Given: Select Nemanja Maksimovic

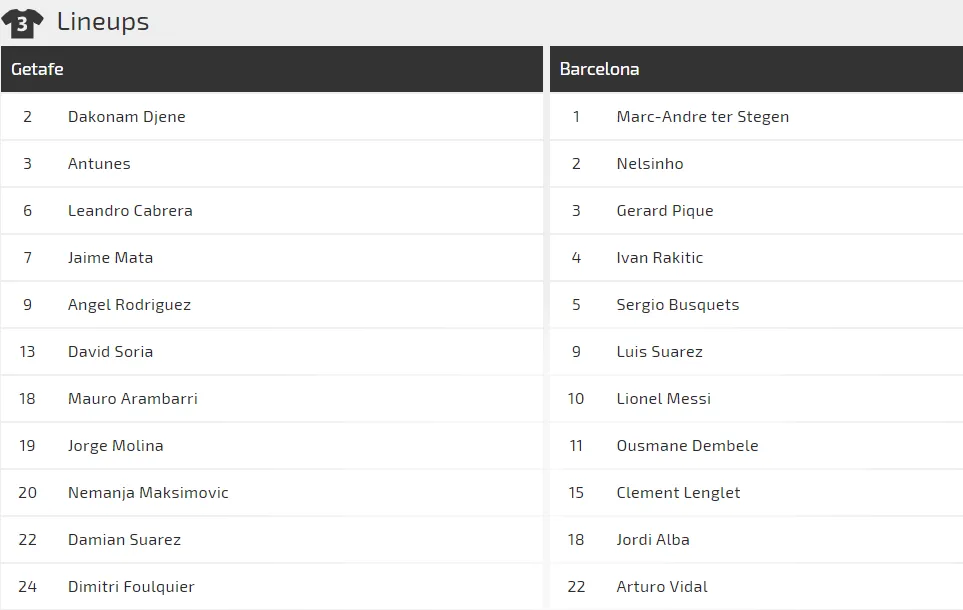Looking at the screenshot, I should pyautogui.click(x=148, y=493).
